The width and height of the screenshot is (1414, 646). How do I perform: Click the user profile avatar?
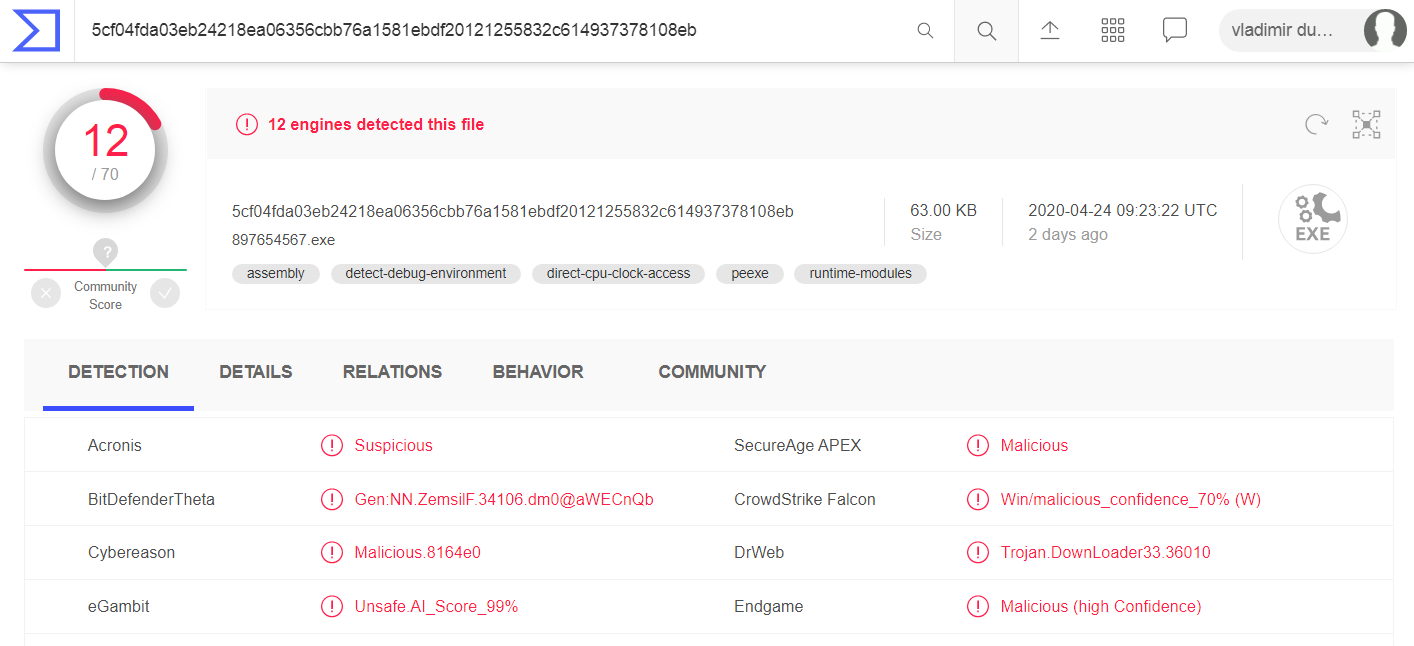1385,30
